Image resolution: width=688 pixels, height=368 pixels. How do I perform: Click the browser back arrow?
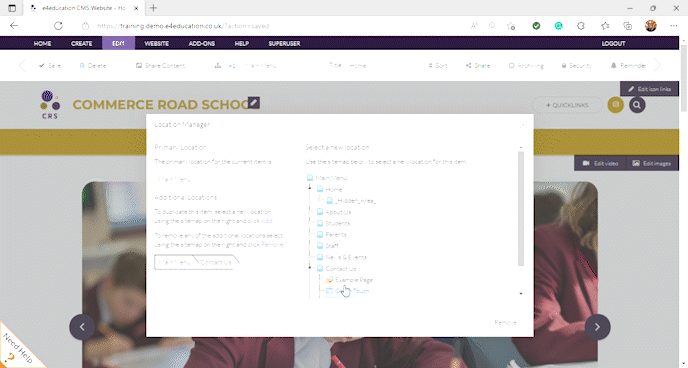[x=14, y=26]
